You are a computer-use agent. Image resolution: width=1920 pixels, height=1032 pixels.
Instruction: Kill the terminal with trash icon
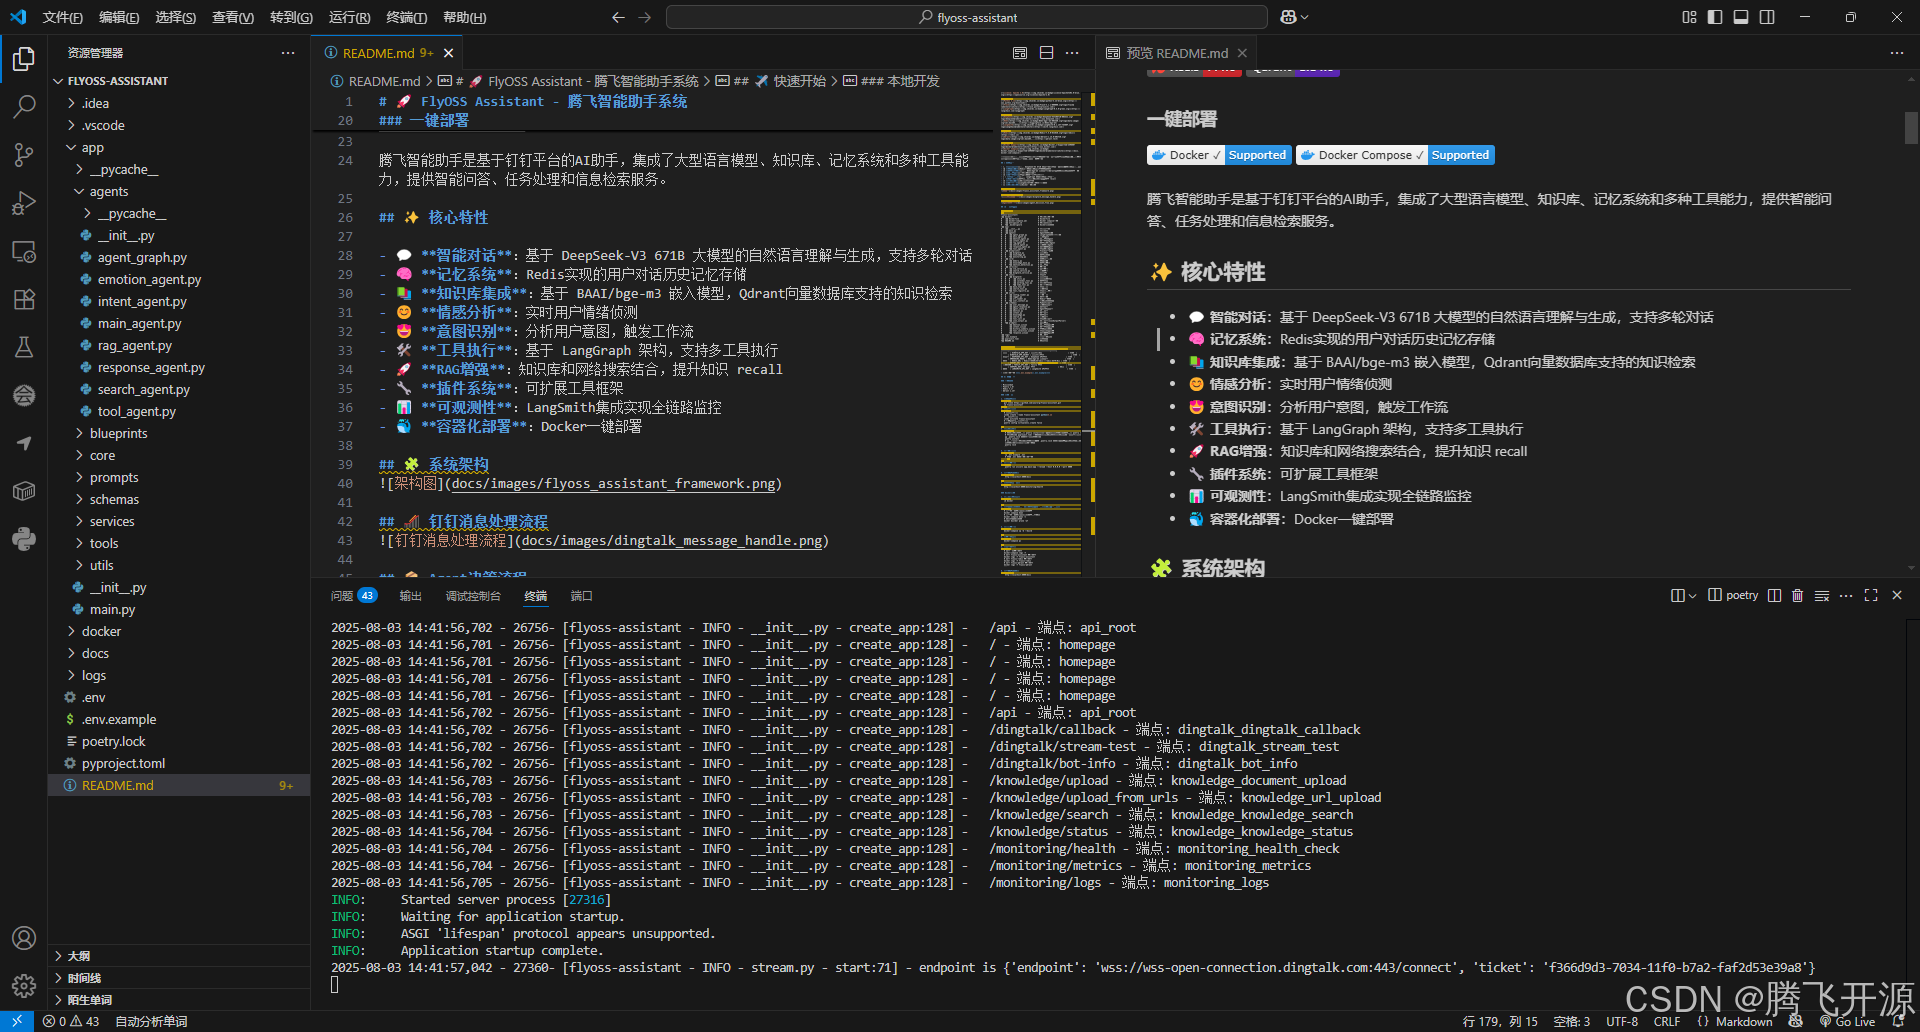(x=1797, y=596)
